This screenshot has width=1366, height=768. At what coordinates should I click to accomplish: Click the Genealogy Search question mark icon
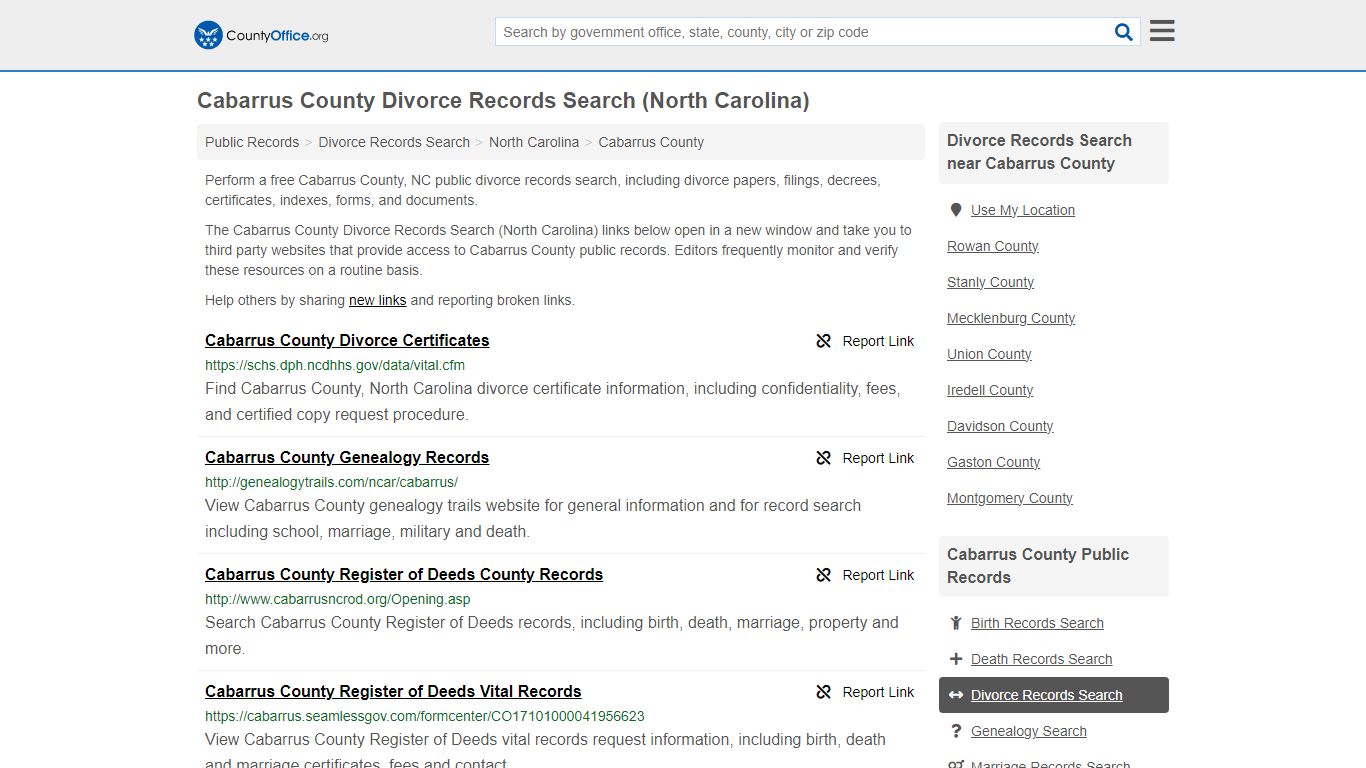(955, 731)
